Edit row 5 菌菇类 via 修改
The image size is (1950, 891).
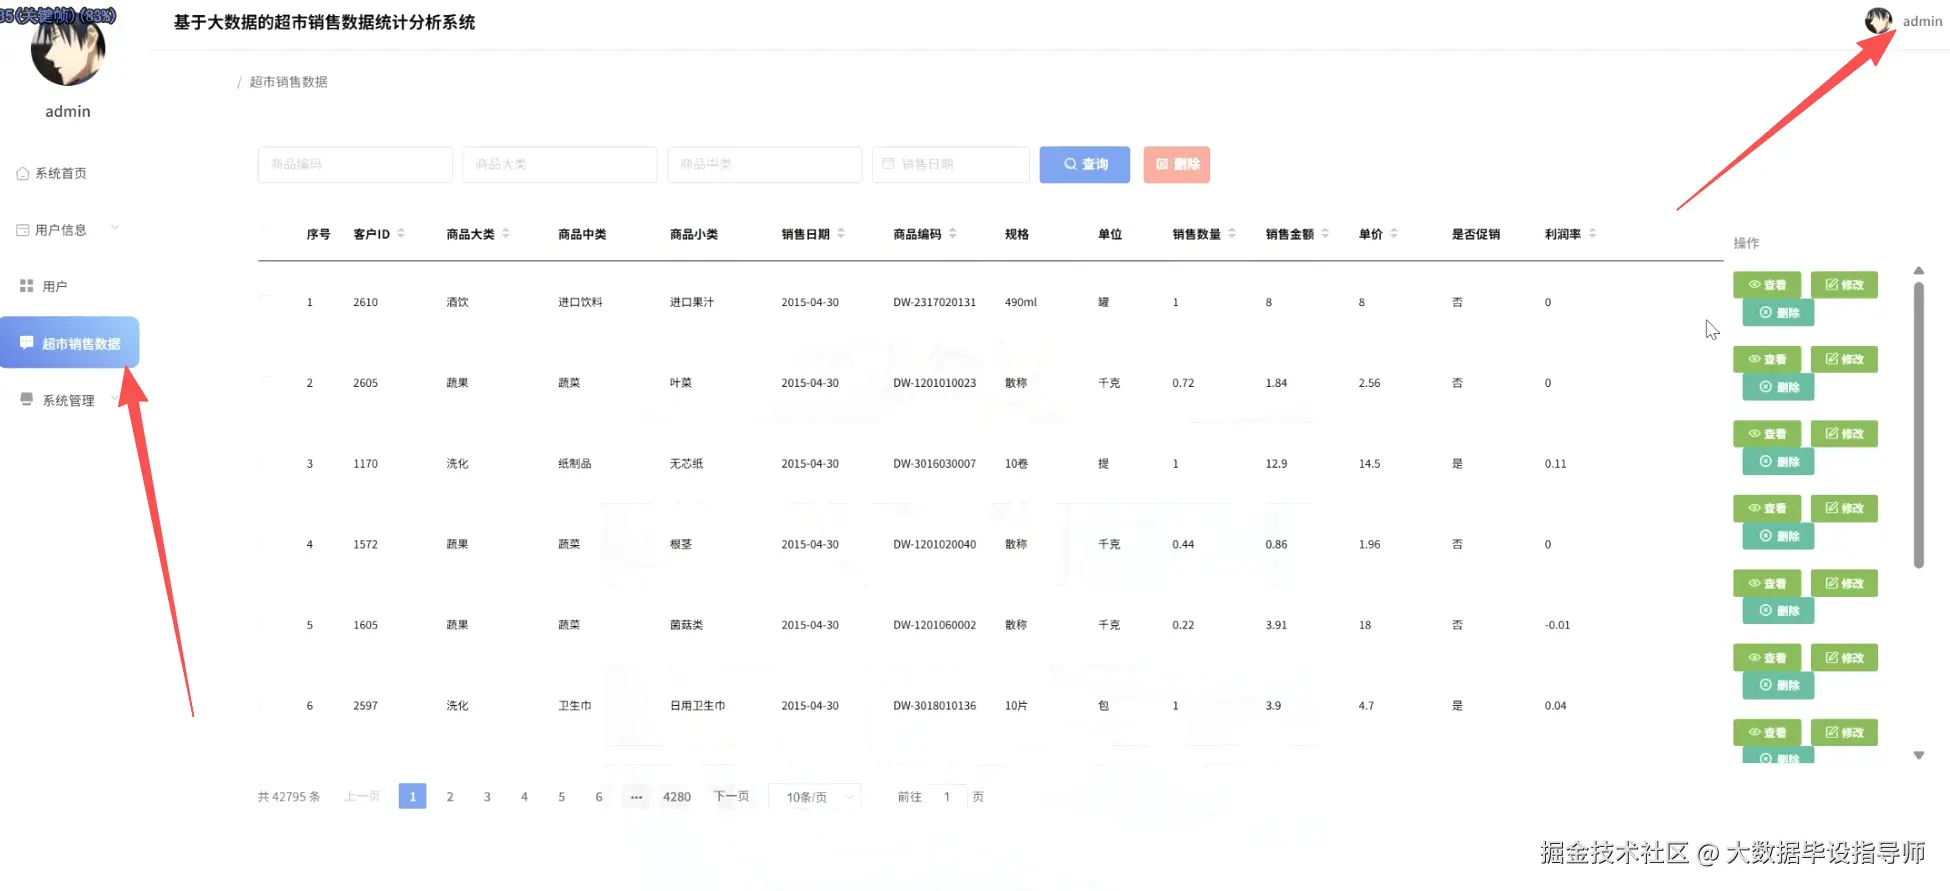pyautogui.click(x=1844, y=583)
